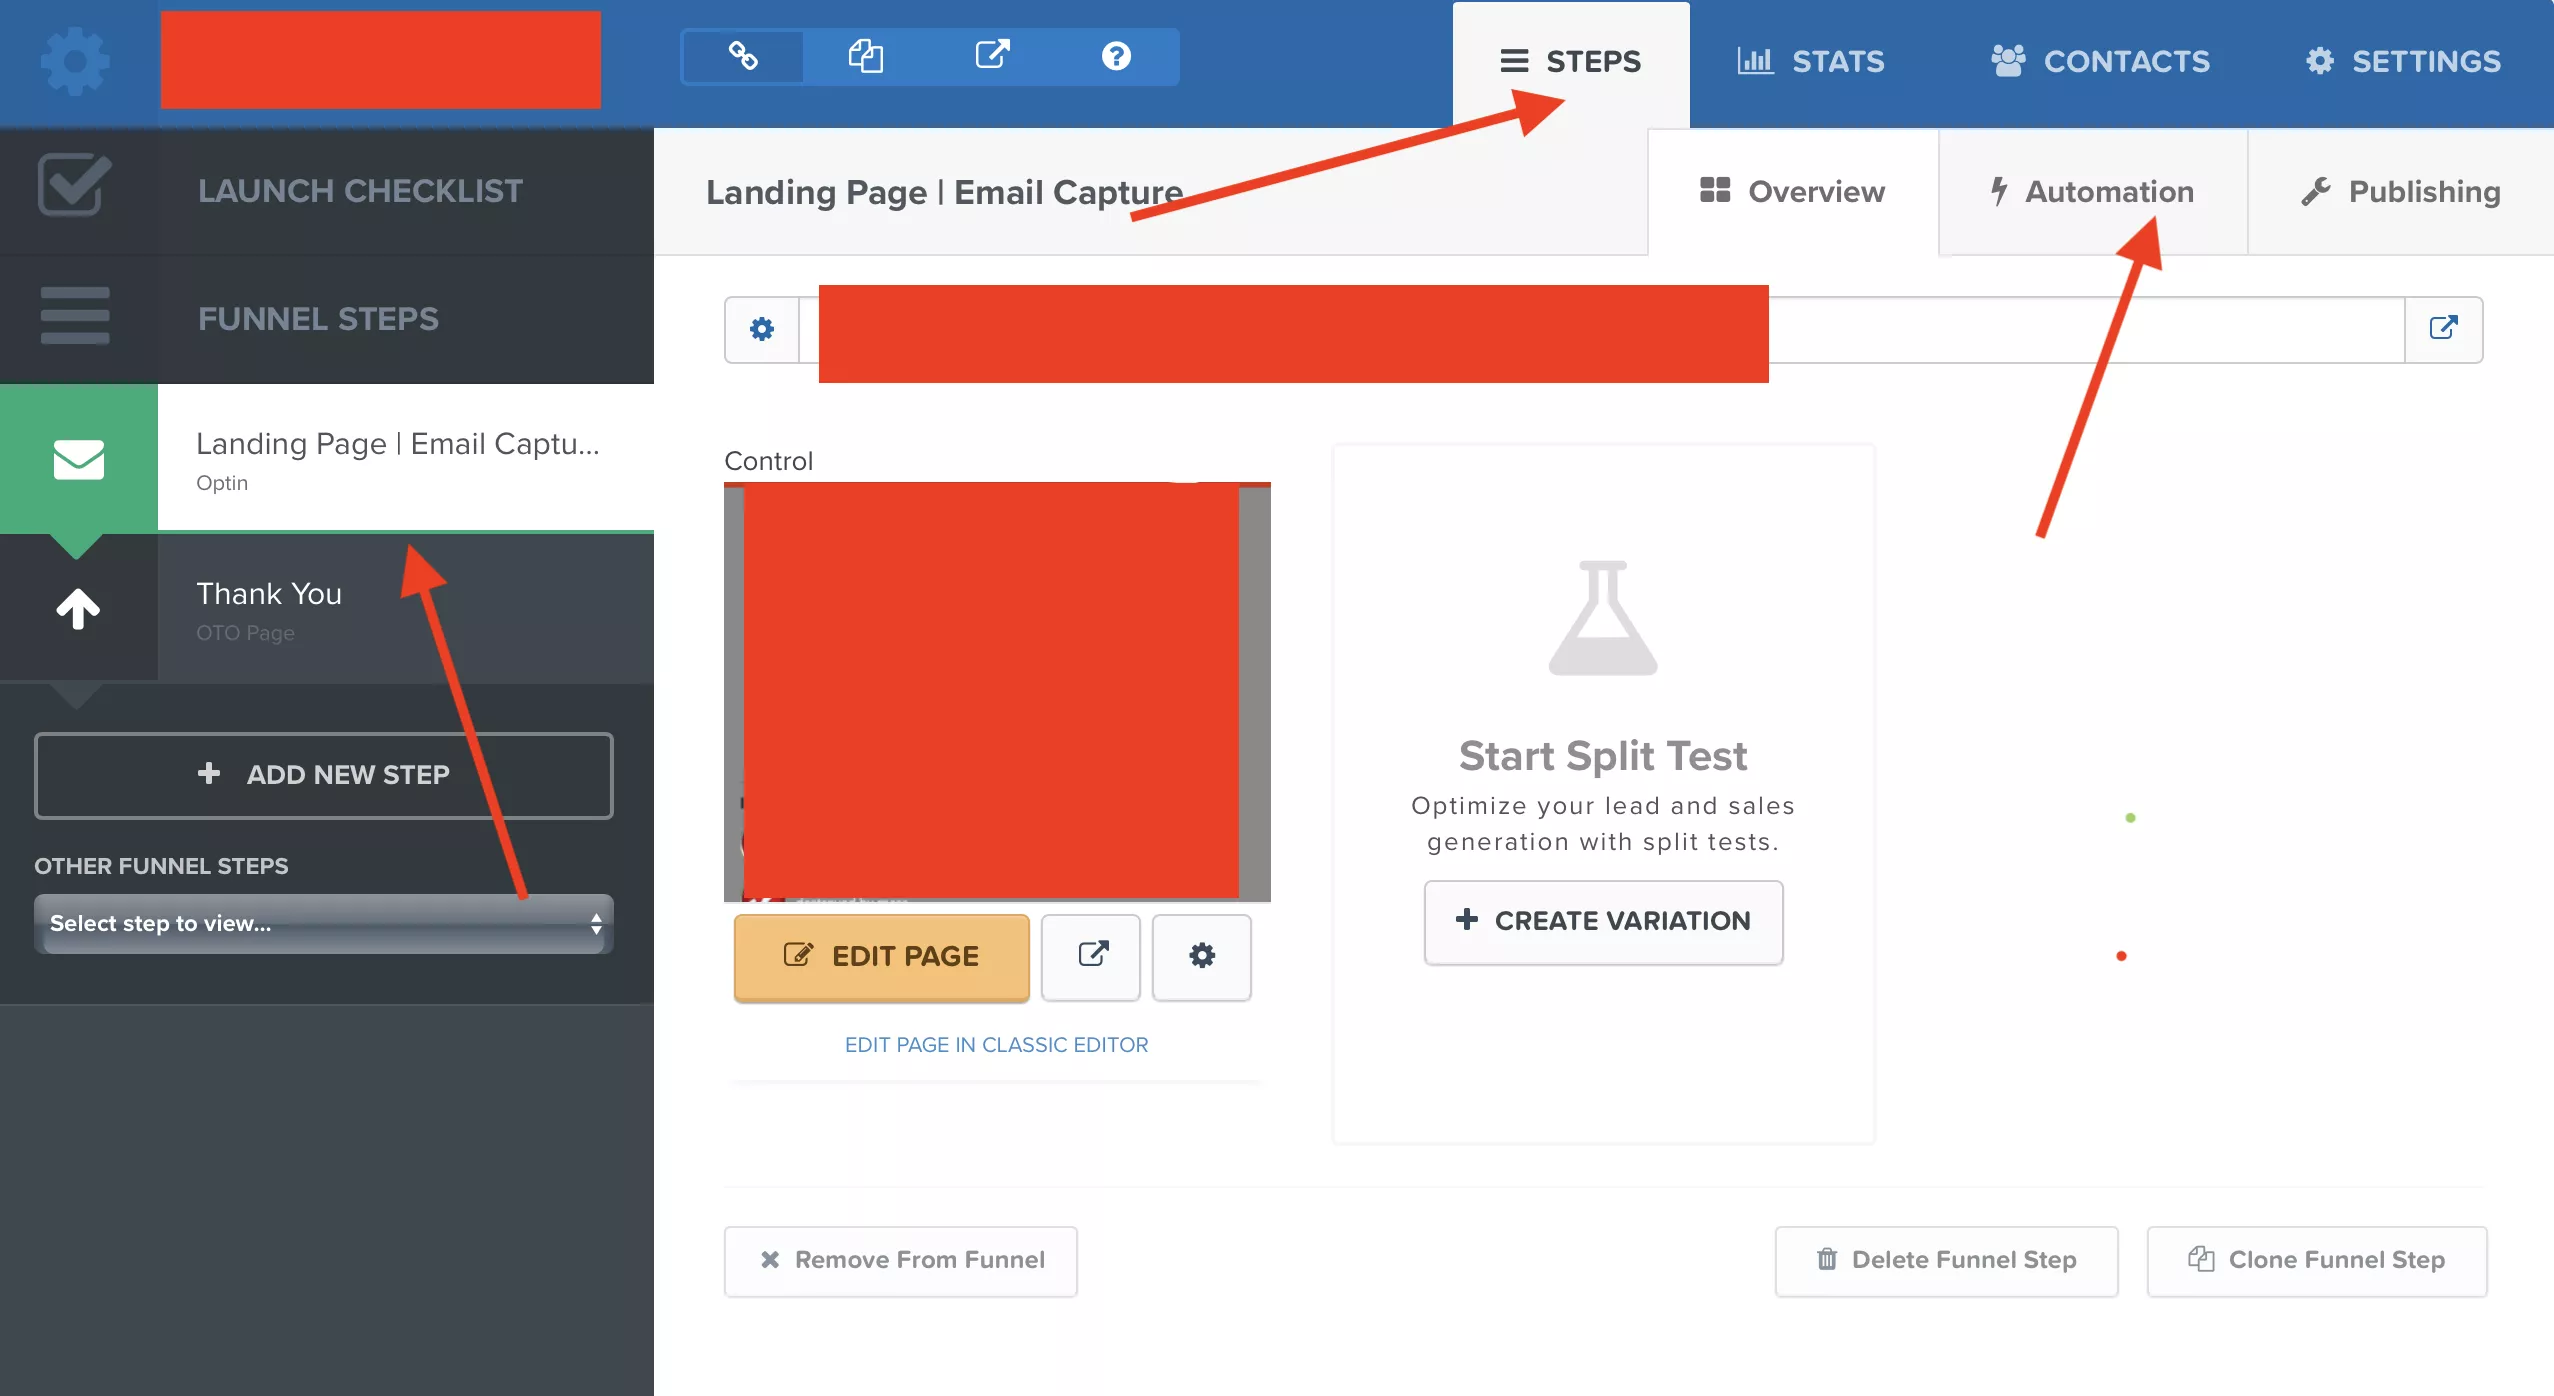
Task: Click the link/share icon in the top toolbar
Action: click(741, 57)
